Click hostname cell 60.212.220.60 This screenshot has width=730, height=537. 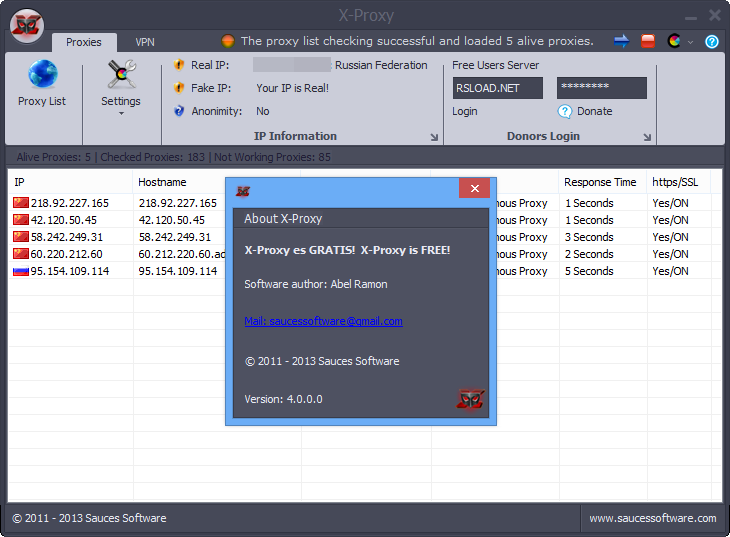(182, 254)
